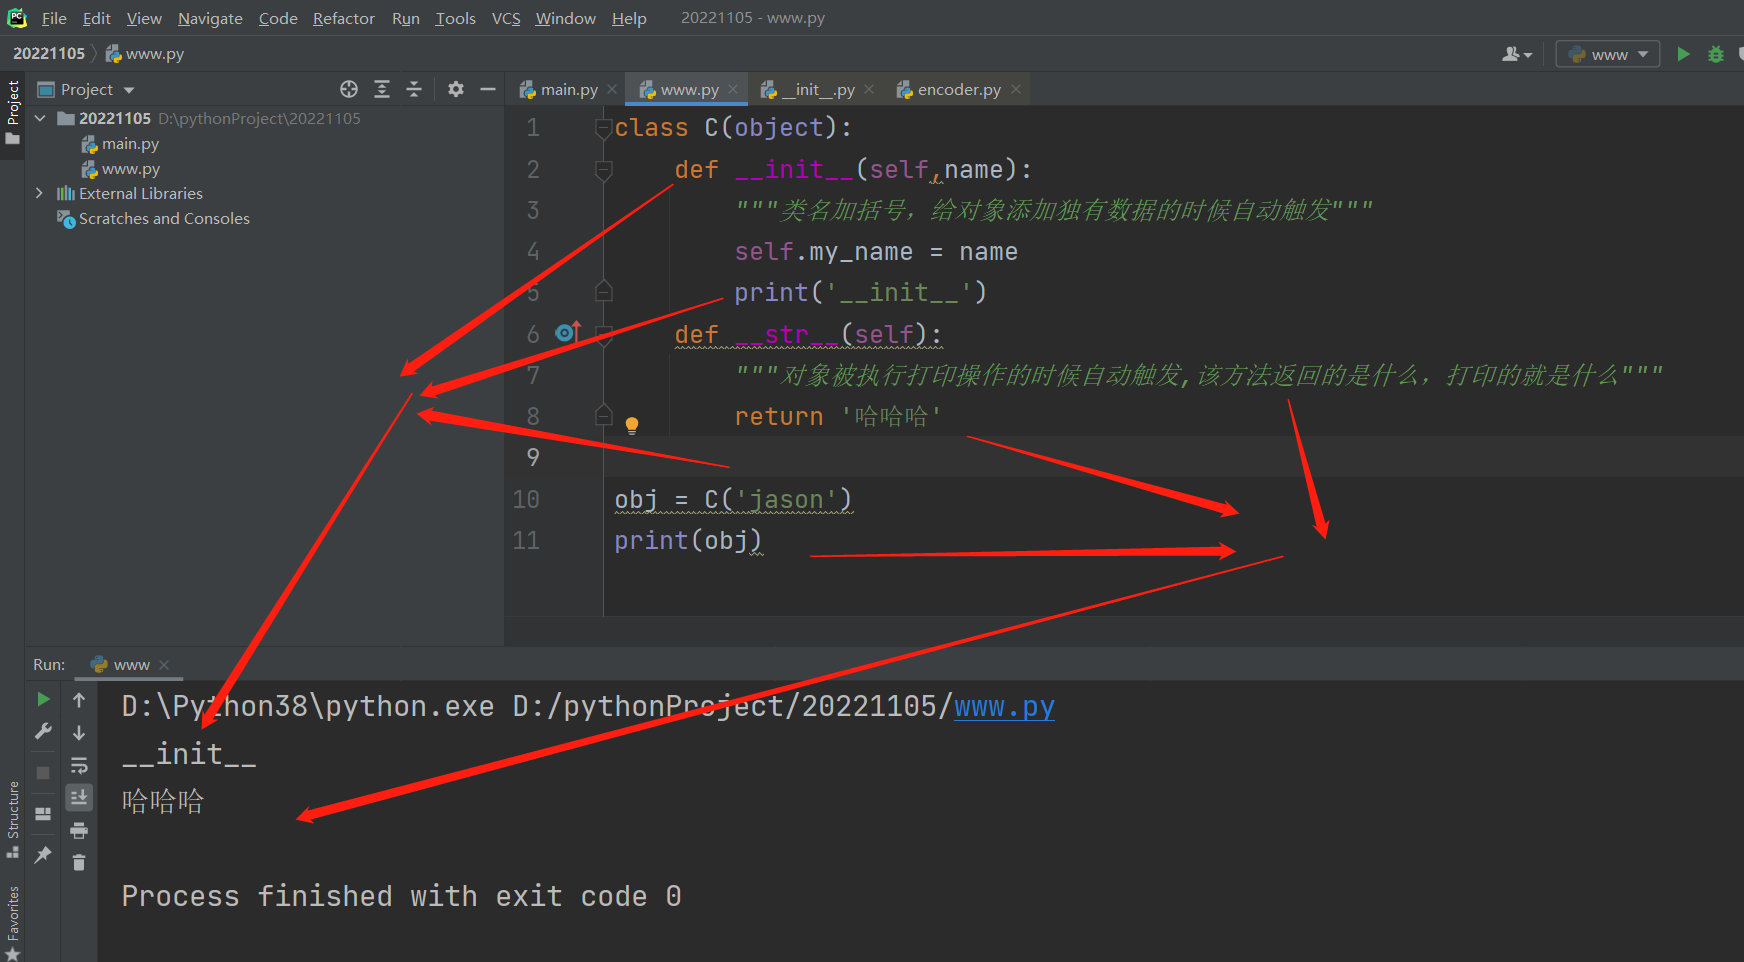Close the encoder.py editor tab
This screenshot has height=962, width=1744.
[x=1016, y=89]
